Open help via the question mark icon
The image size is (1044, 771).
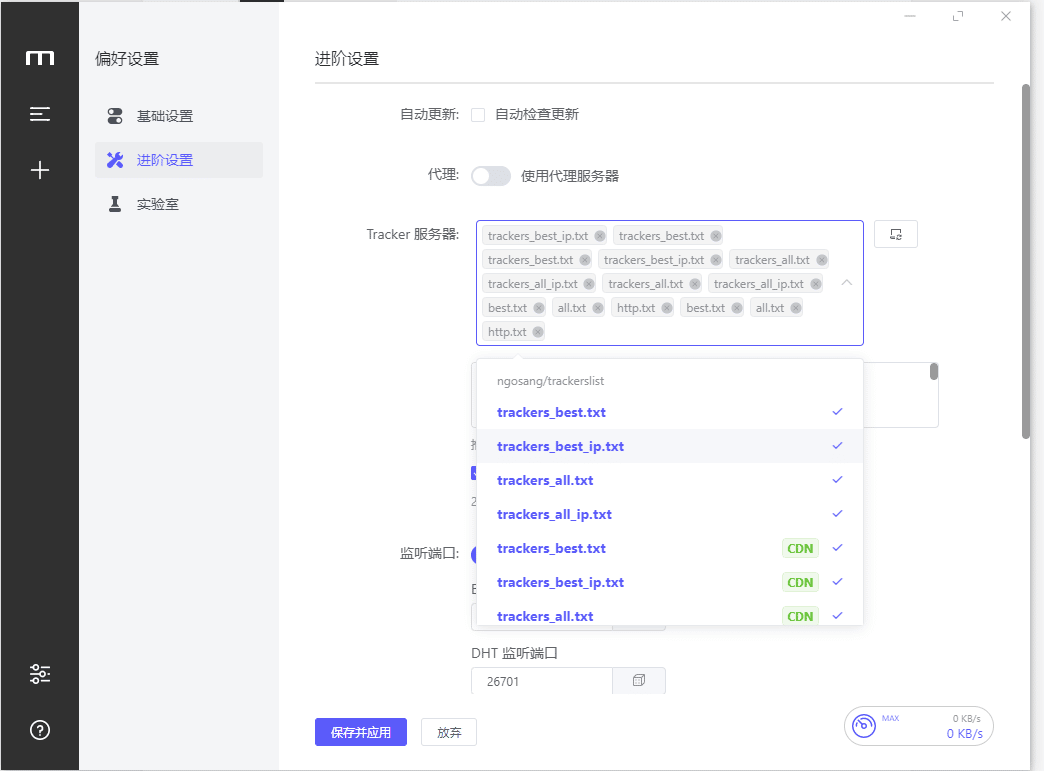tap(40, 730)
